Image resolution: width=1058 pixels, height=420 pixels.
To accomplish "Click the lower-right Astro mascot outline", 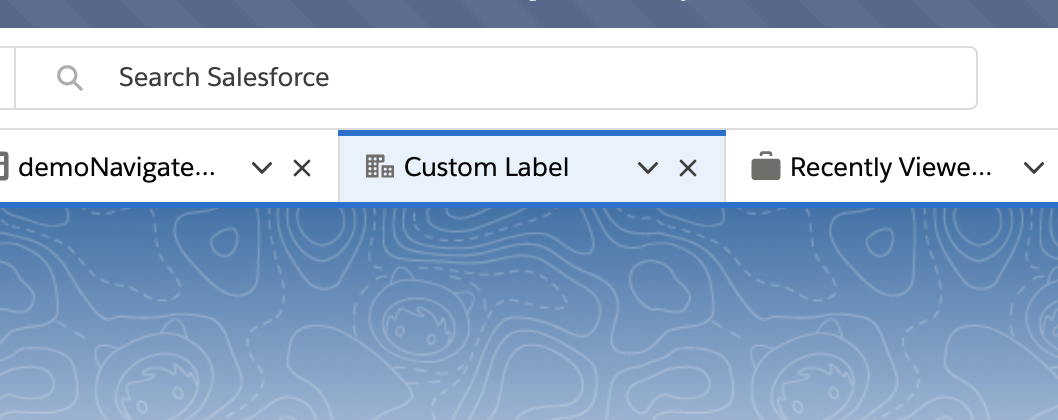I will tap(808, 373).
